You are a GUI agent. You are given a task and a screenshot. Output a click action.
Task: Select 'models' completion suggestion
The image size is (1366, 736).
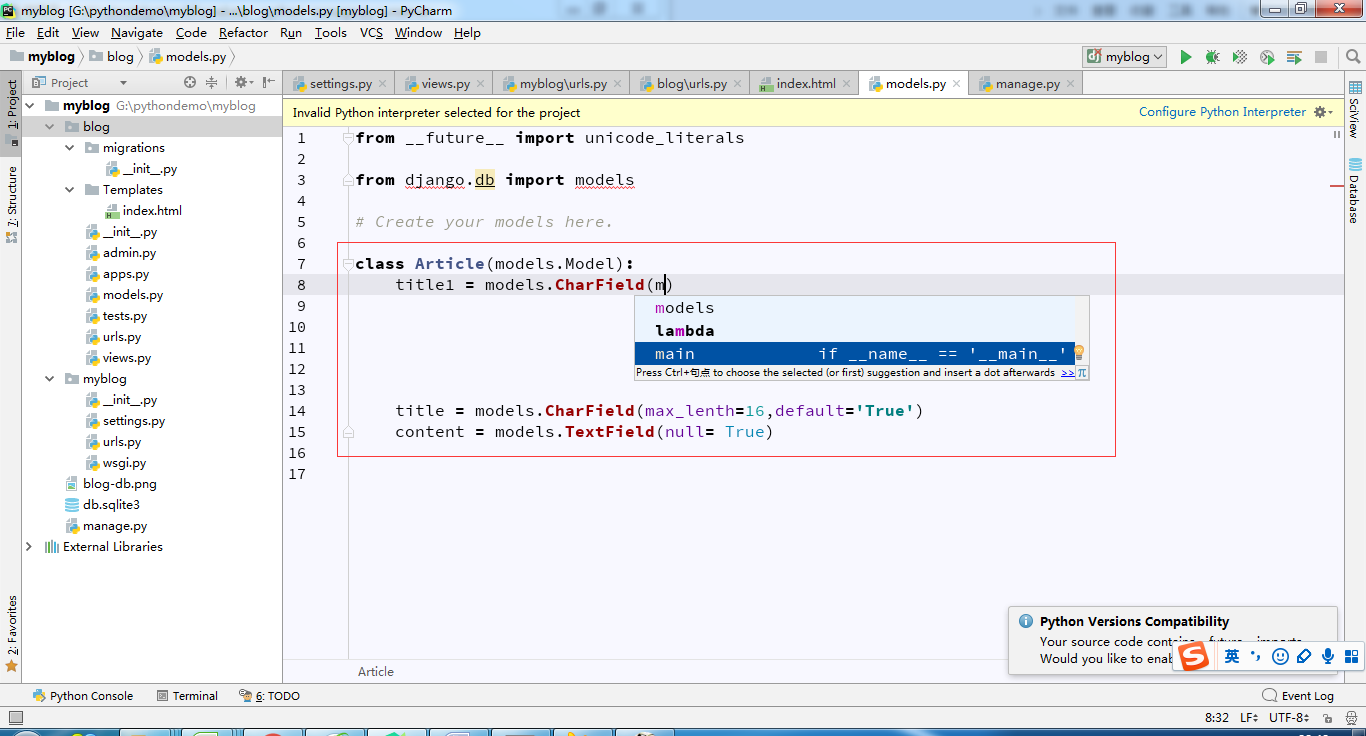pos(855,308)
